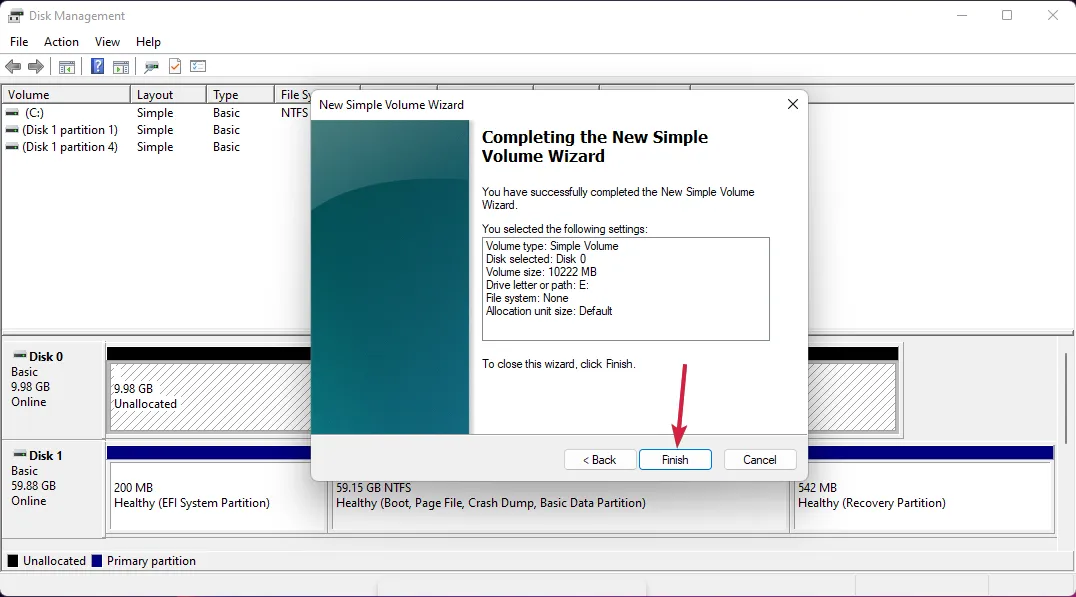Open Help via the blue question mark icon
This screenshot has height=597, width=1076.
pyautogui.click(x=97, y=67)
